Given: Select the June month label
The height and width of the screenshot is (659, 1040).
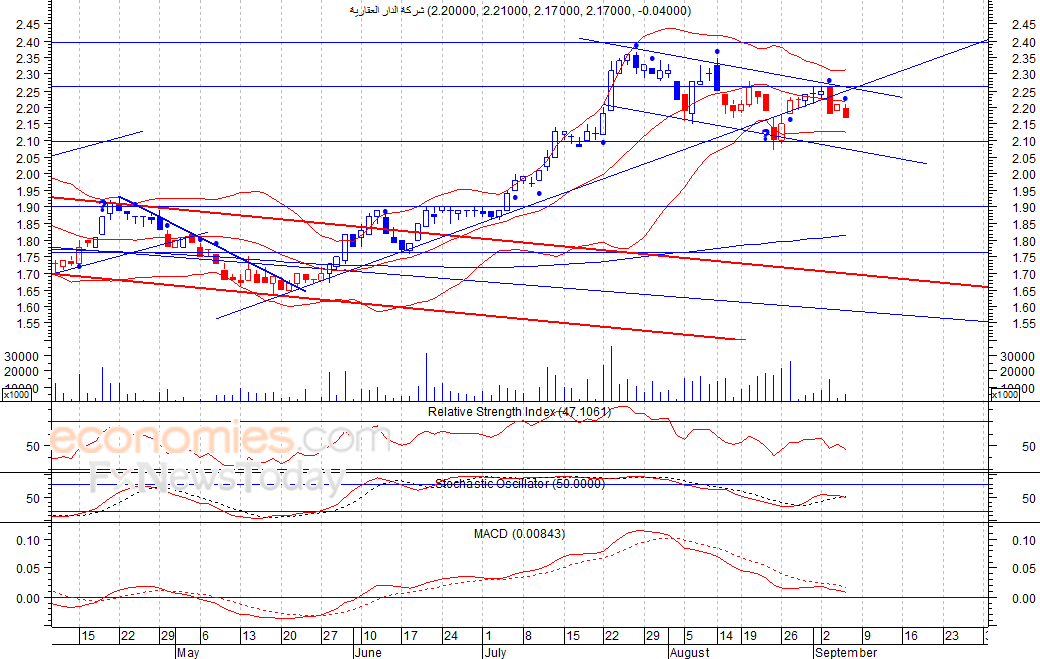Looking at the screenshot, I should [x=367, y=652].
